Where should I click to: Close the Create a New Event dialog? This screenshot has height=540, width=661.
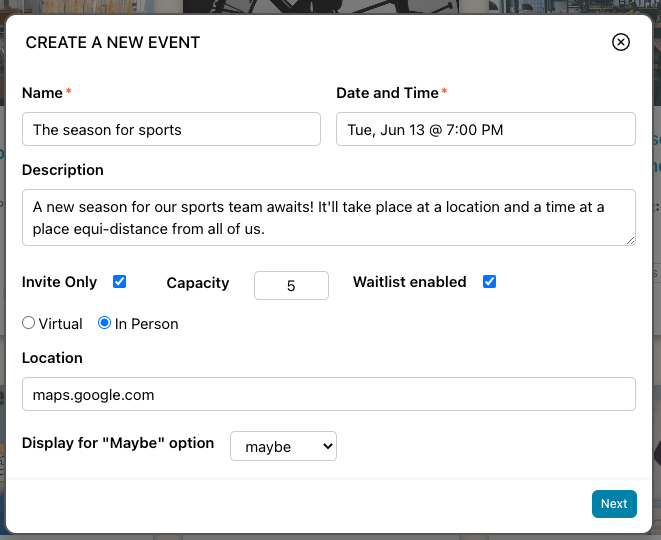620,42
